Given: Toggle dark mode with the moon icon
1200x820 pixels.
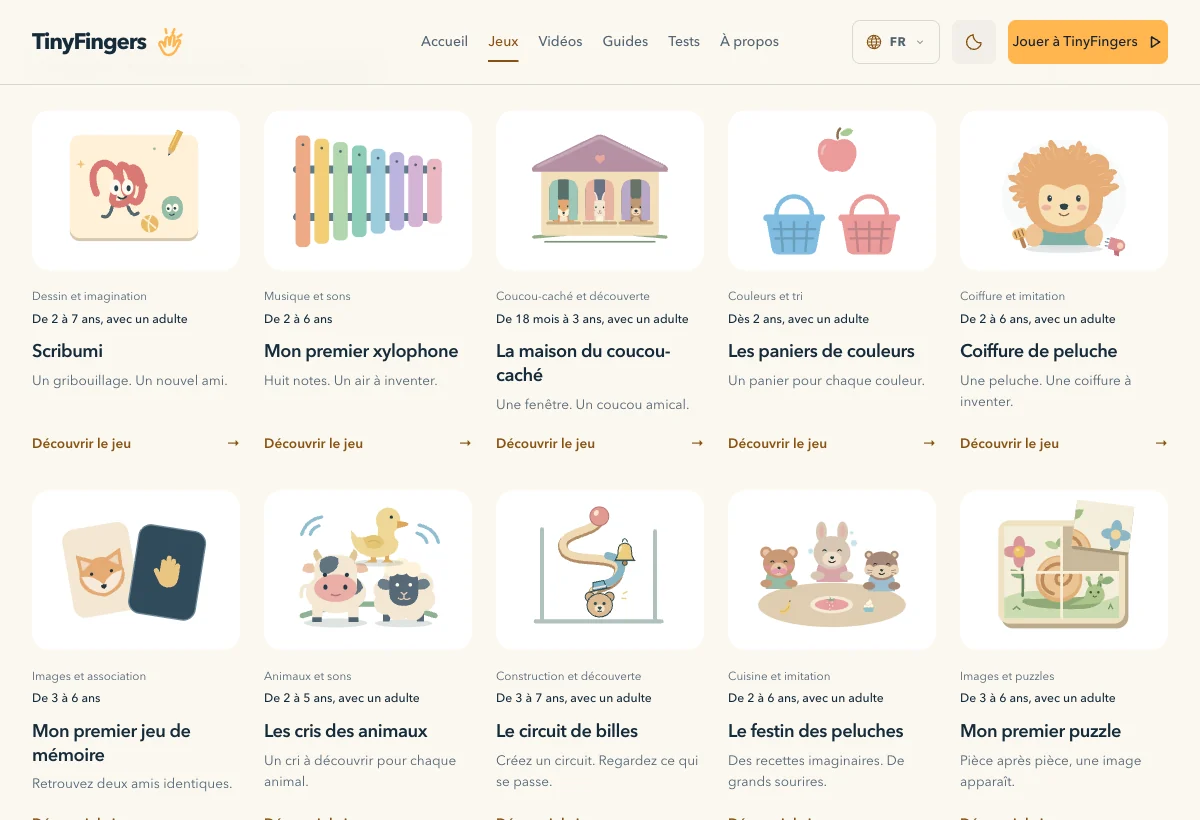Looking at the screenshot, I should 974,42.
